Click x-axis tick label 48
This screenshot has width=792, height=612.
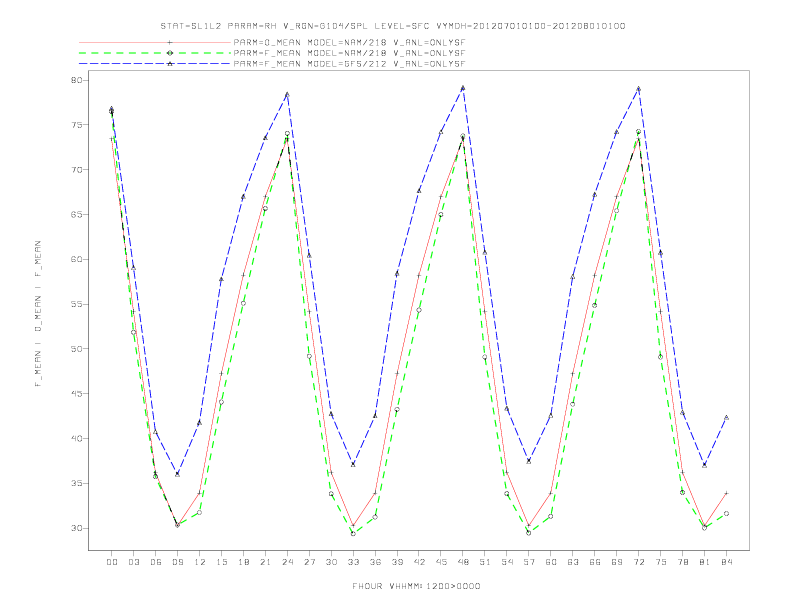(463, 562)
